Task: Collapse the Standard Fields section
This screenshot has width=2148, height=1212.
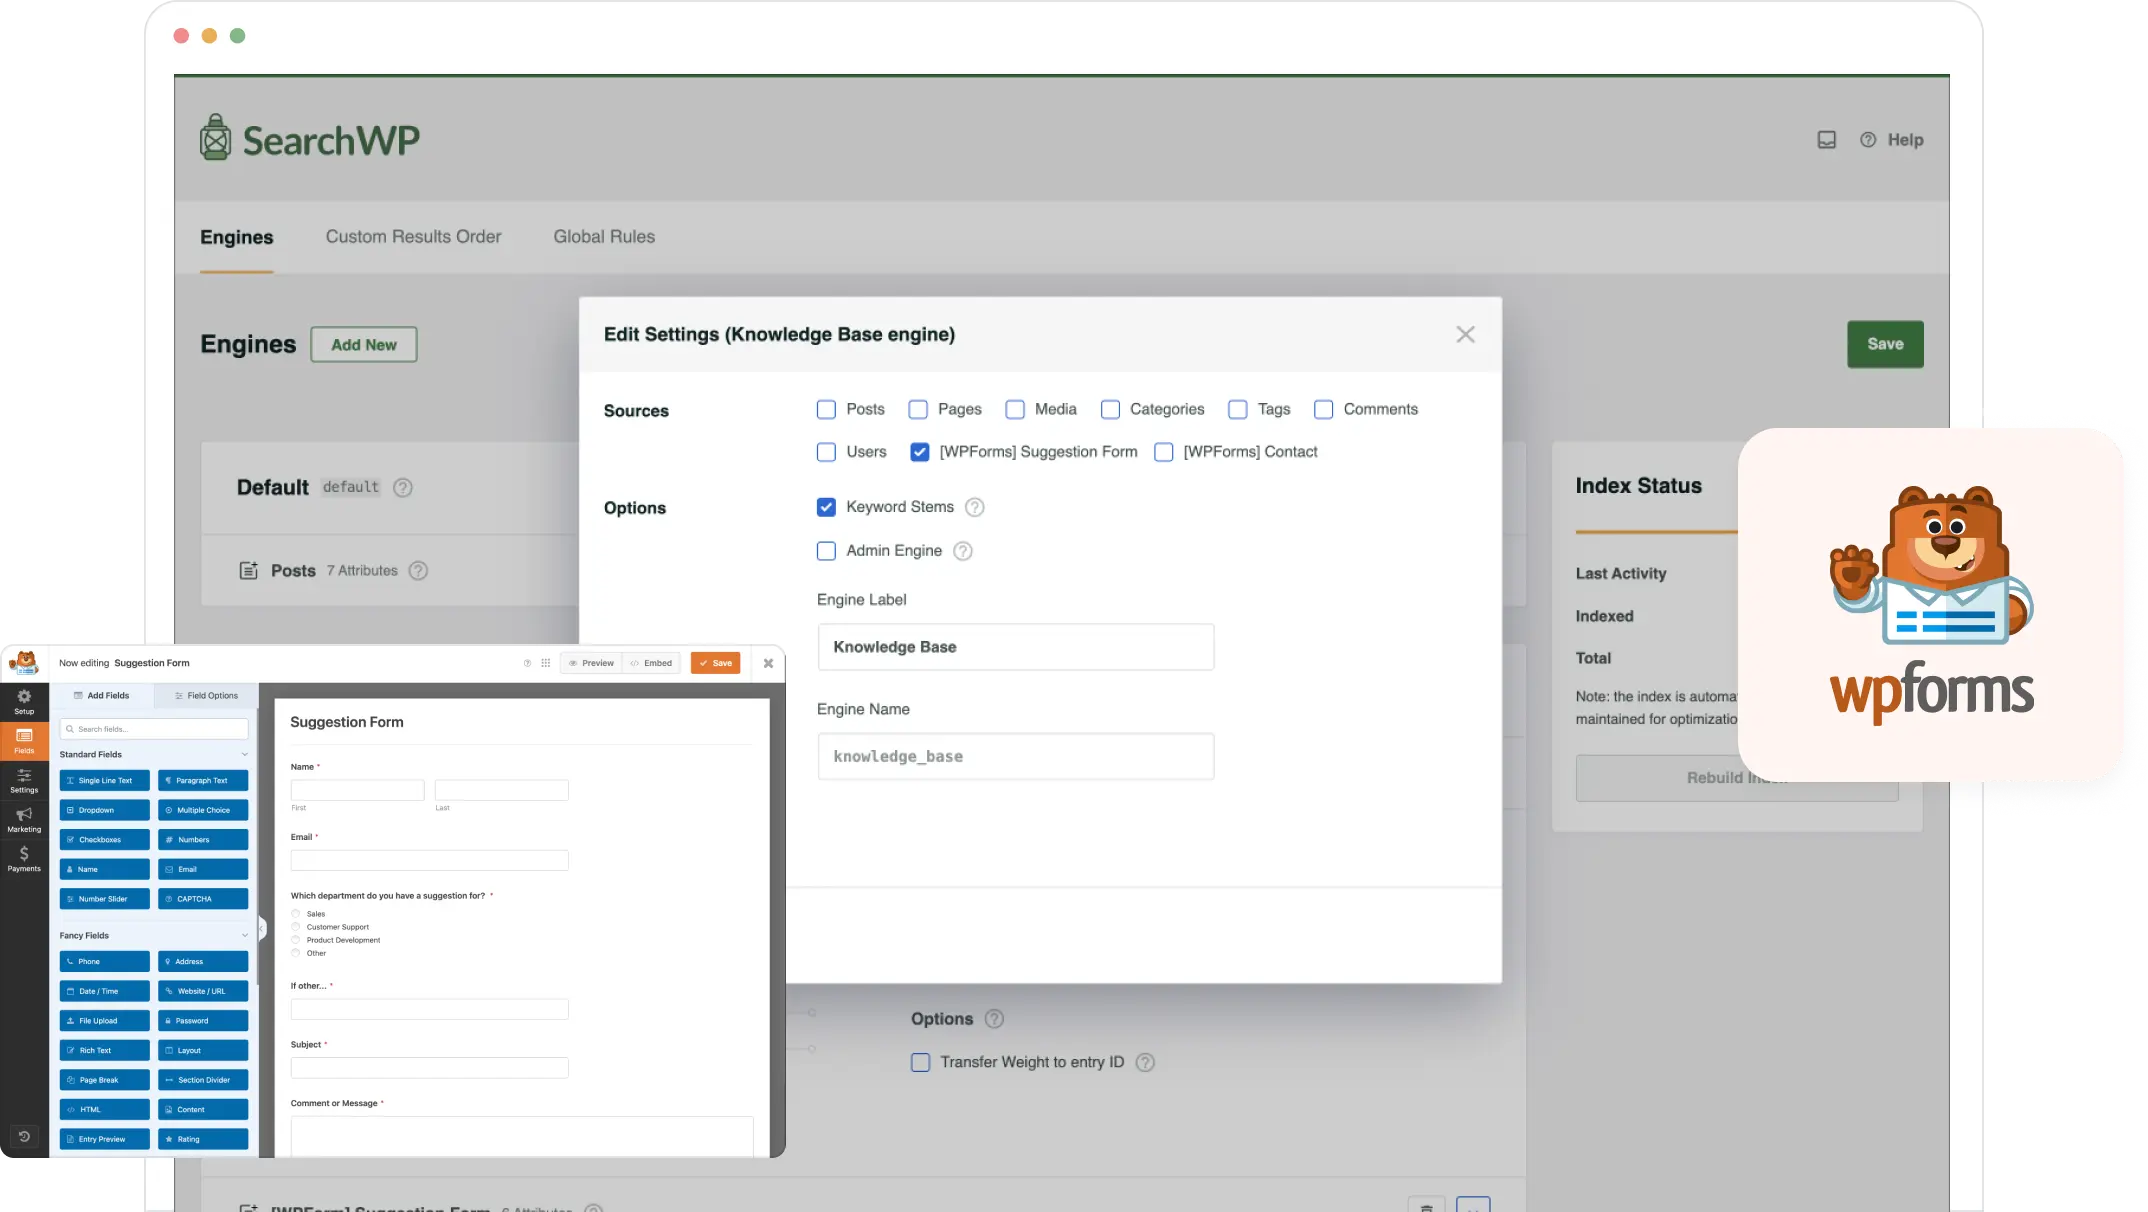Action: [x=244, y=753]
